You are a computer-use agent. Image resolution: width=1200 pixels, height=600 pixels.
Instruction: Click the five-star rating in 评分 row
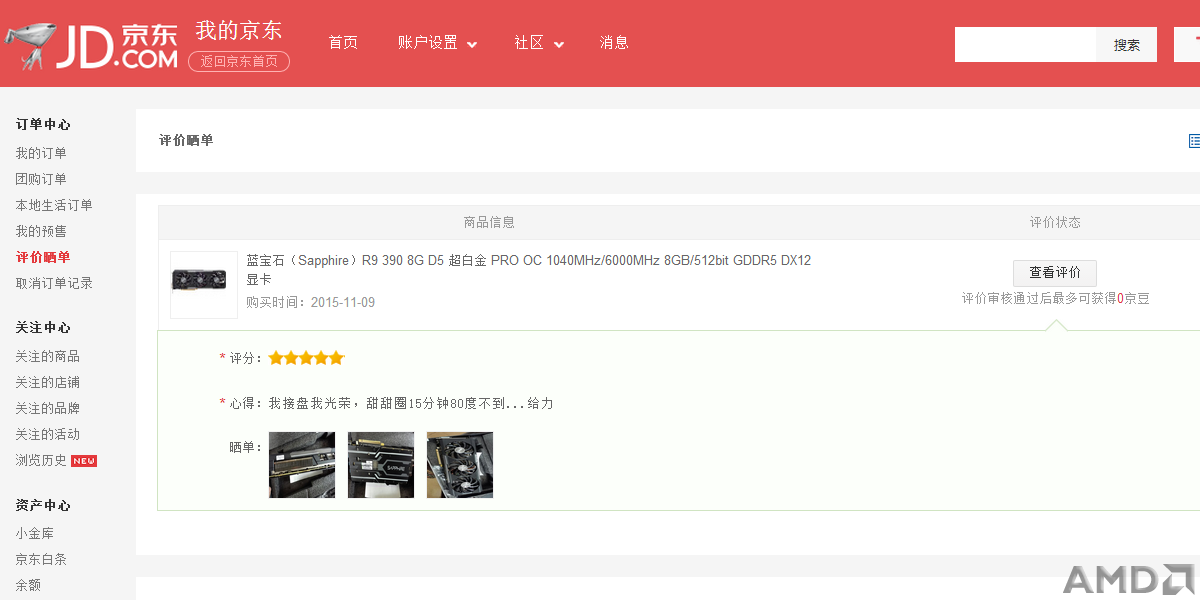pyautogui.click(x=306, y=358)
